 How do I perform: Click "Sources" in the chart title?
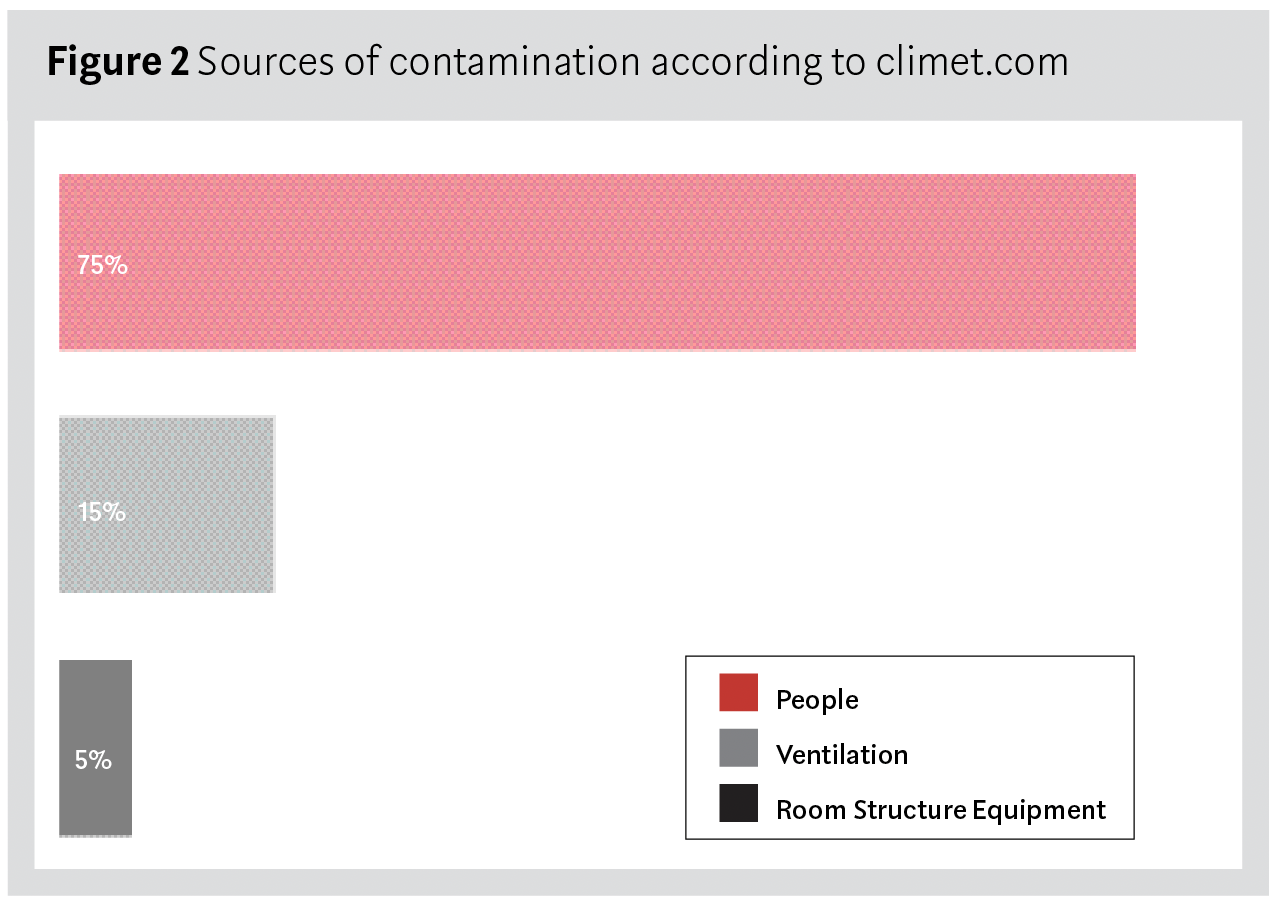(x=255, y=62)
